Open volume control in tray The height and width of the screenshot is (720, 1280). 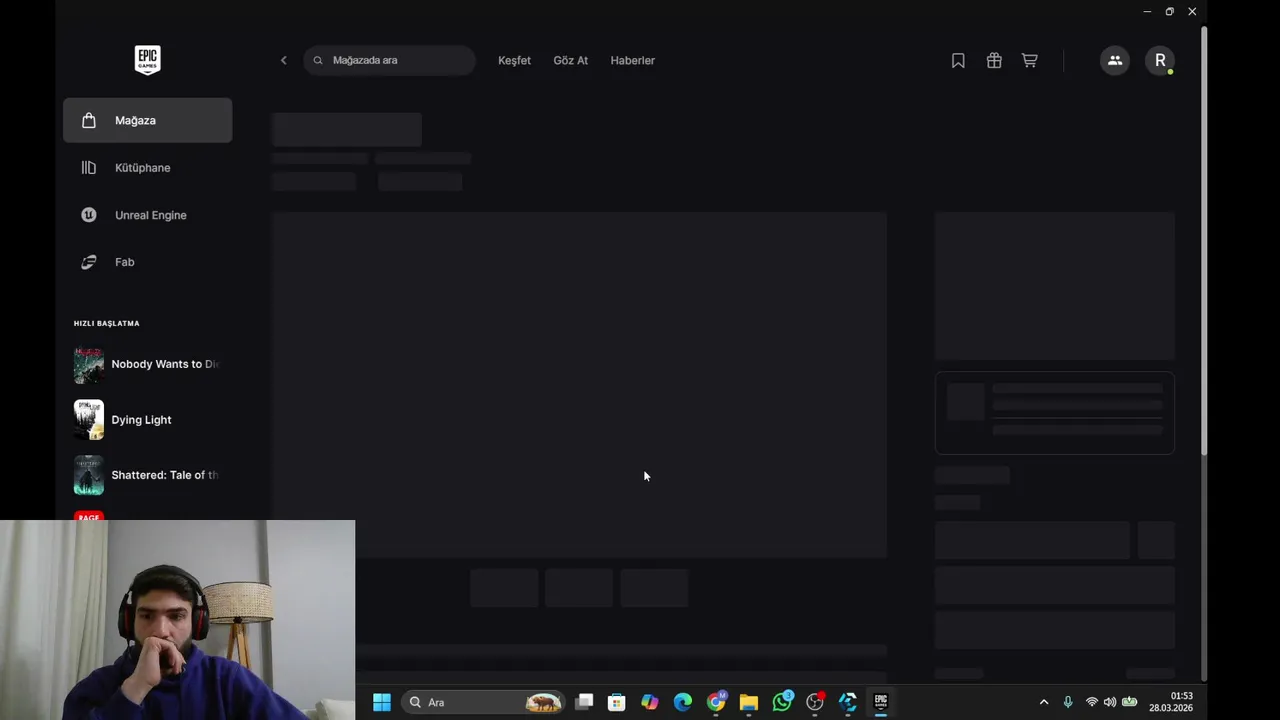coord(1110,702)
